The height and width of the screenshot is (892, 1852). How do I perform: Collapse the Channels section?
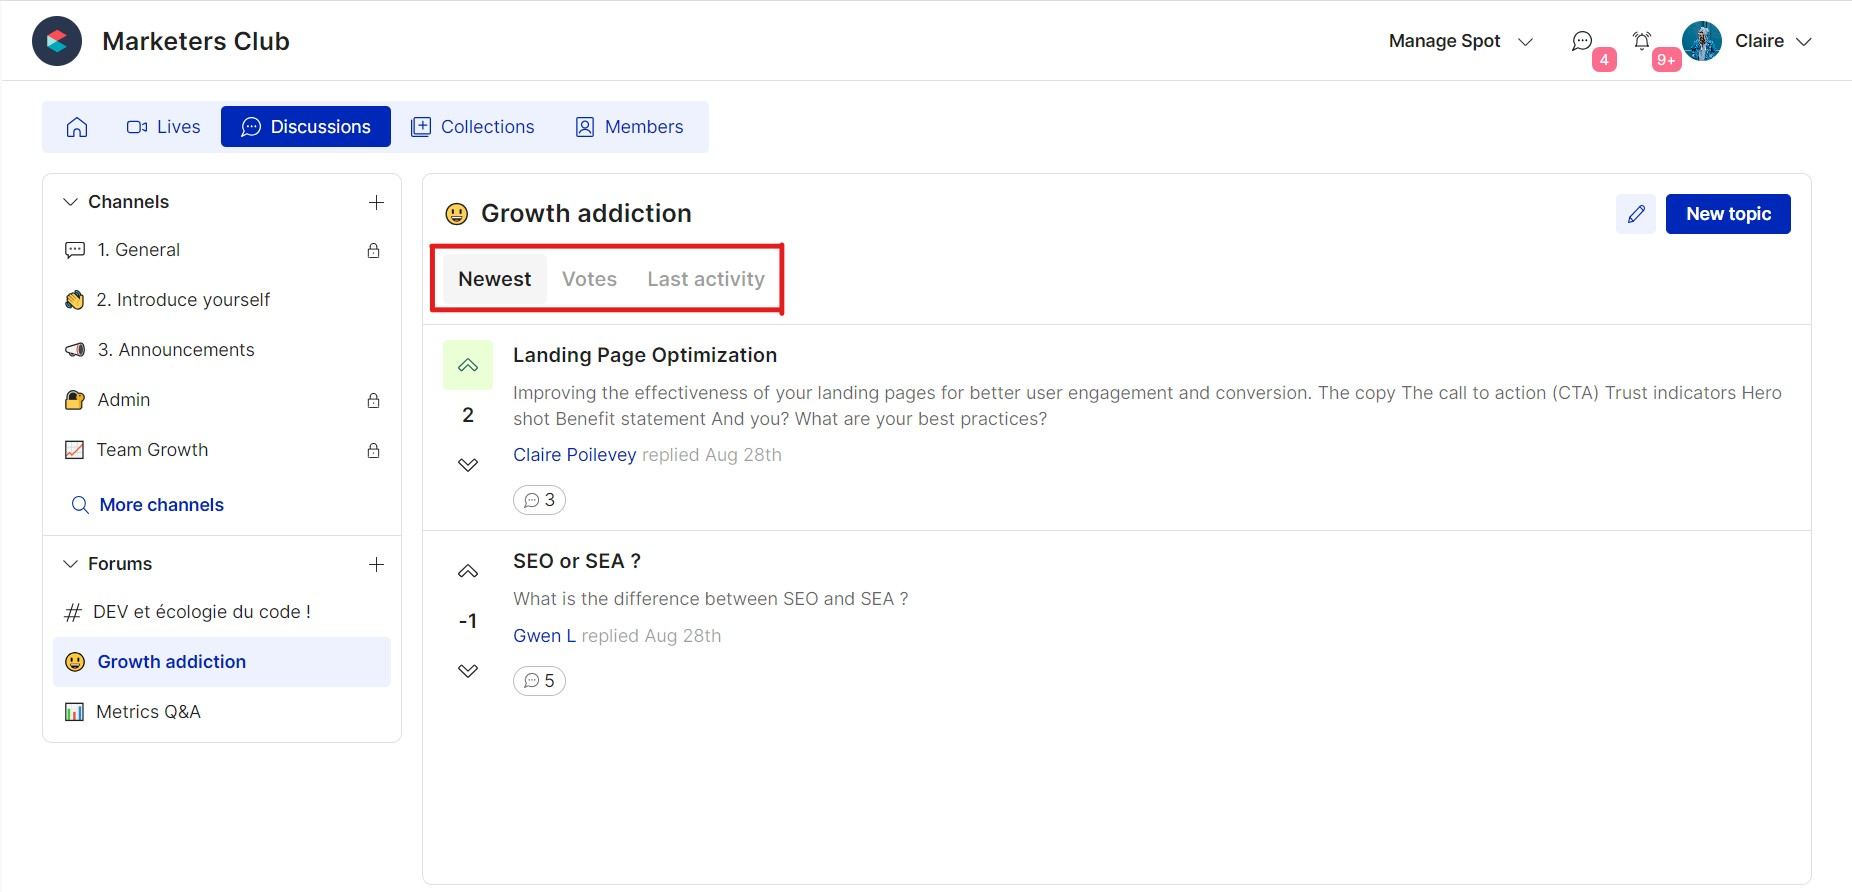[71, 202]
